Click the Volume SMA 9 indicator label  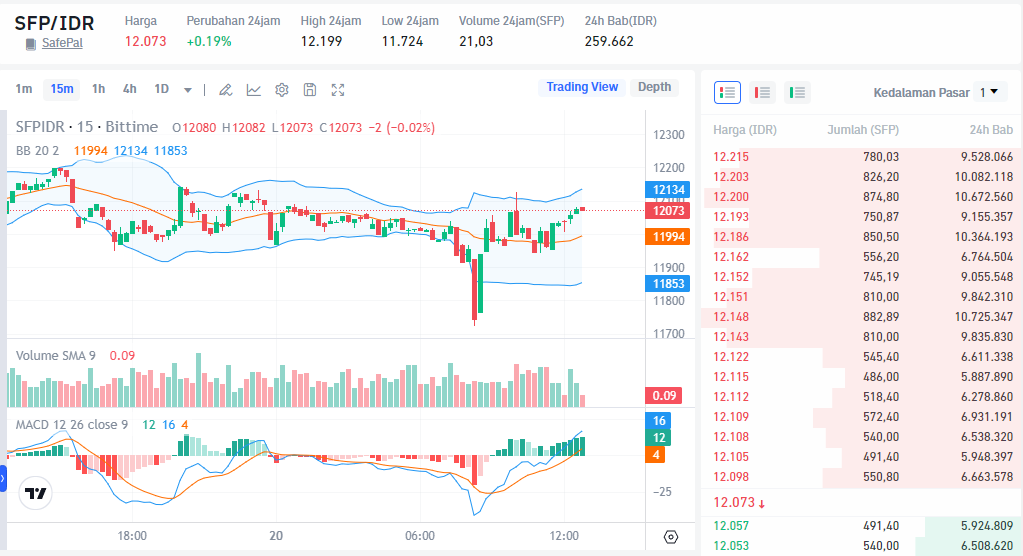55,356
